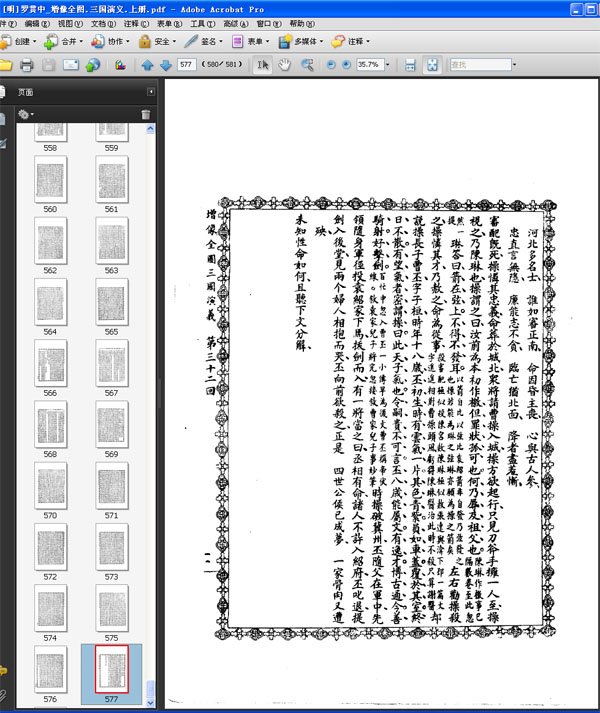Click the 签名 (Sign) pen button
The image size is (600, 713).
(x=203, y=41)
